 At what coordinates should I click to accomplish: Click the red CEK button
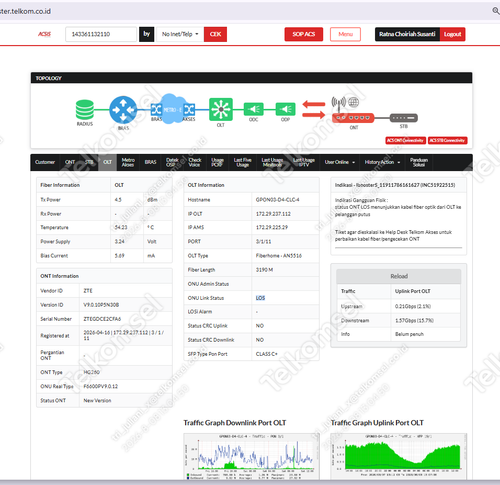point(215,34)
